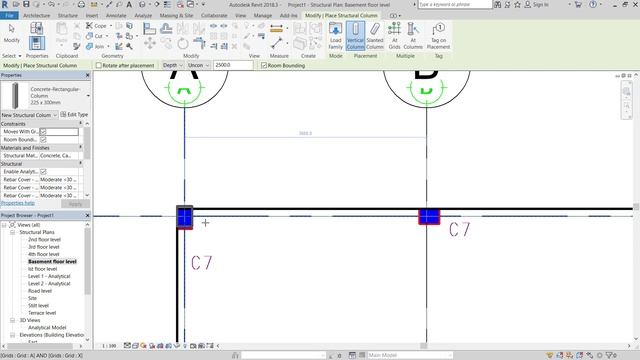The width and height of the screenshot is (640, 360).
Task: Click the Measure Between Two References icon
Action: (277, 43)
